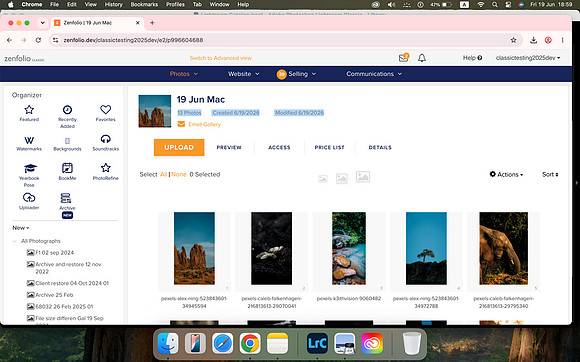This screenshot has height=362, width=580.
Task: Select Archive and restore 12 nov 2022 gallery
Action: [68, 268]
